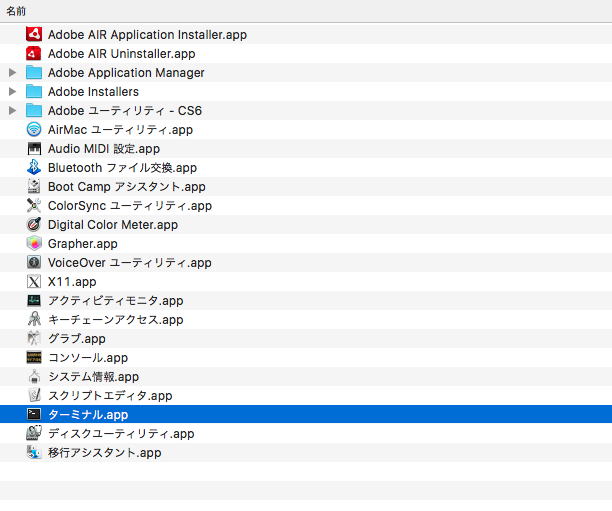The image size is (612, 511).
Task: Select the Adobe Installers folder name
Action: 93,92
